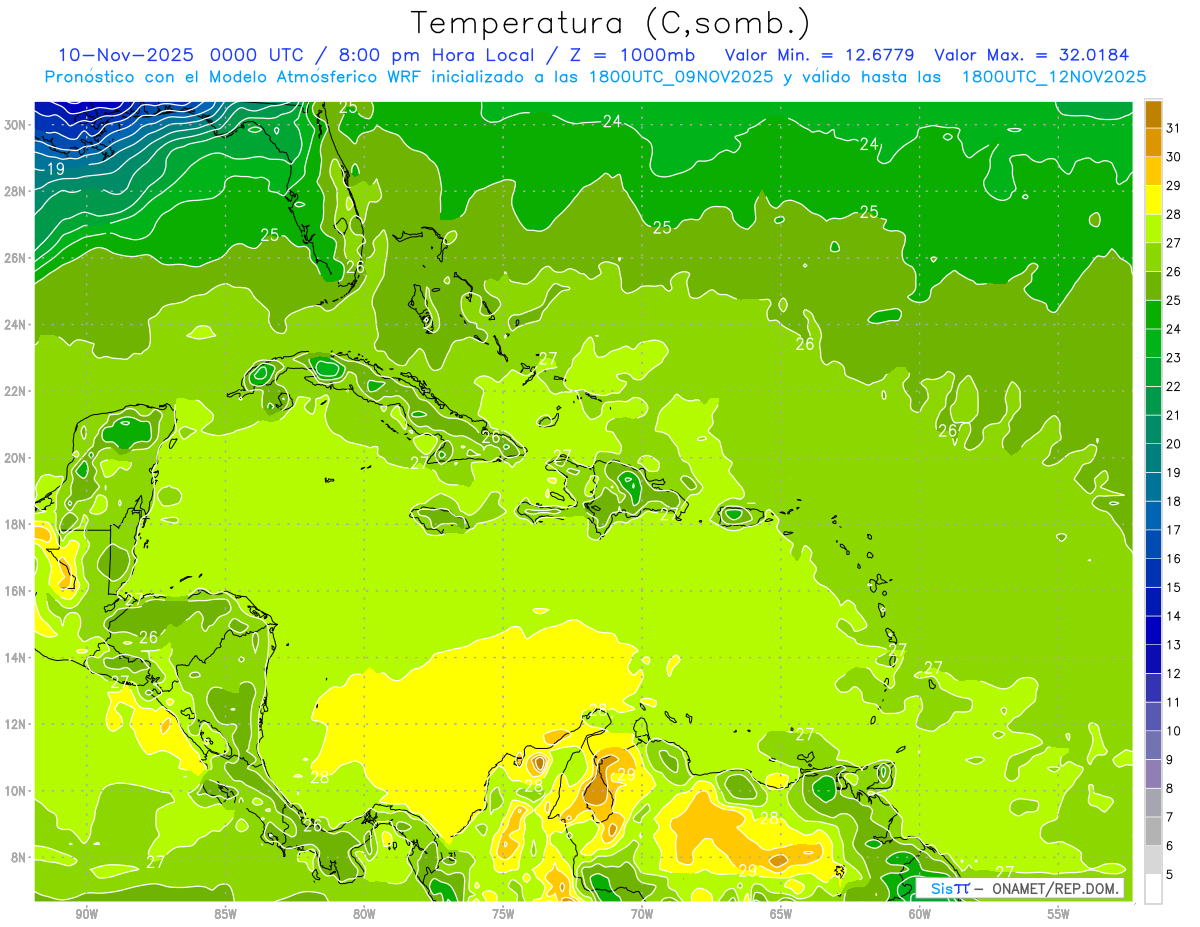Click the 80W longitude axis label

(x=364, y=914)
